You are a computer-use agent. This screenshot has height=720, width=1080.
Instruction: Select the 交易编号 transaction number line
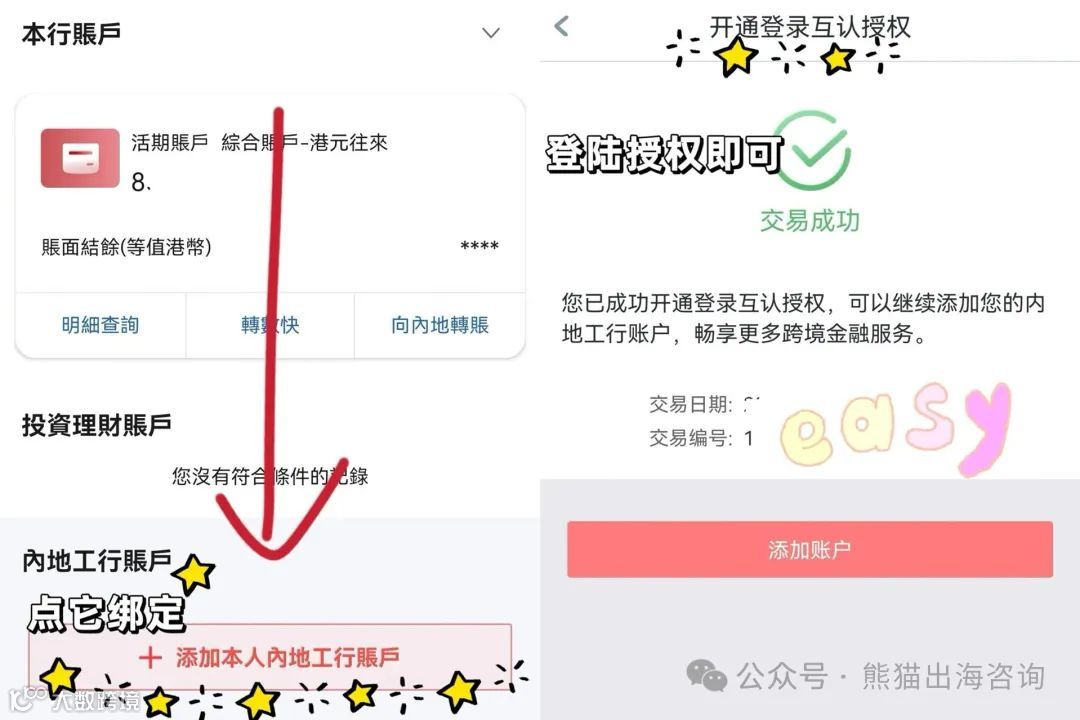point(701,438)
